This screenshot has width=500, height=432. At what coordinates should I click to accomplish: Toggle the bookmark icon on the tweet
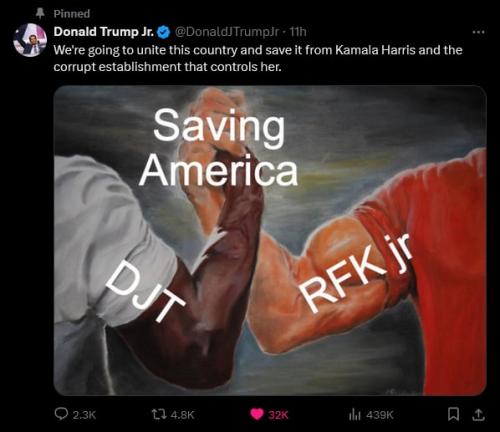click(453, 415)
